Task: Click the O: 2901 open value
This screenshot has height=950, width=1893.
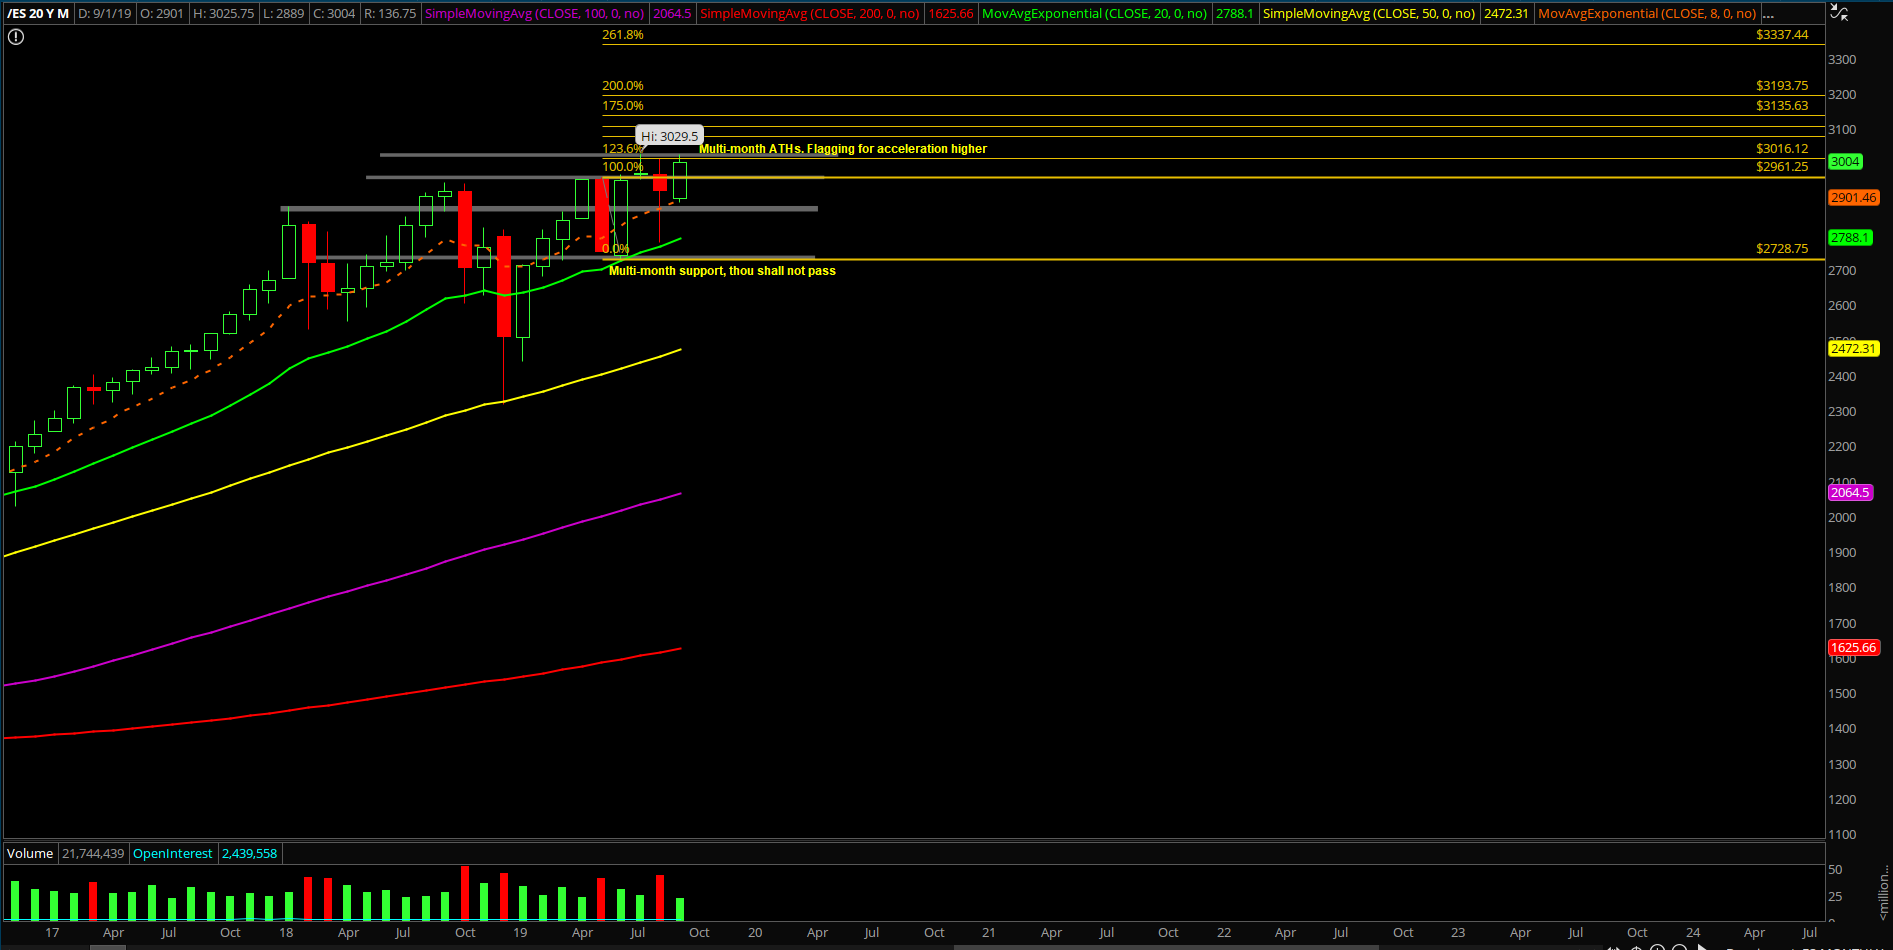Action: 162,14
